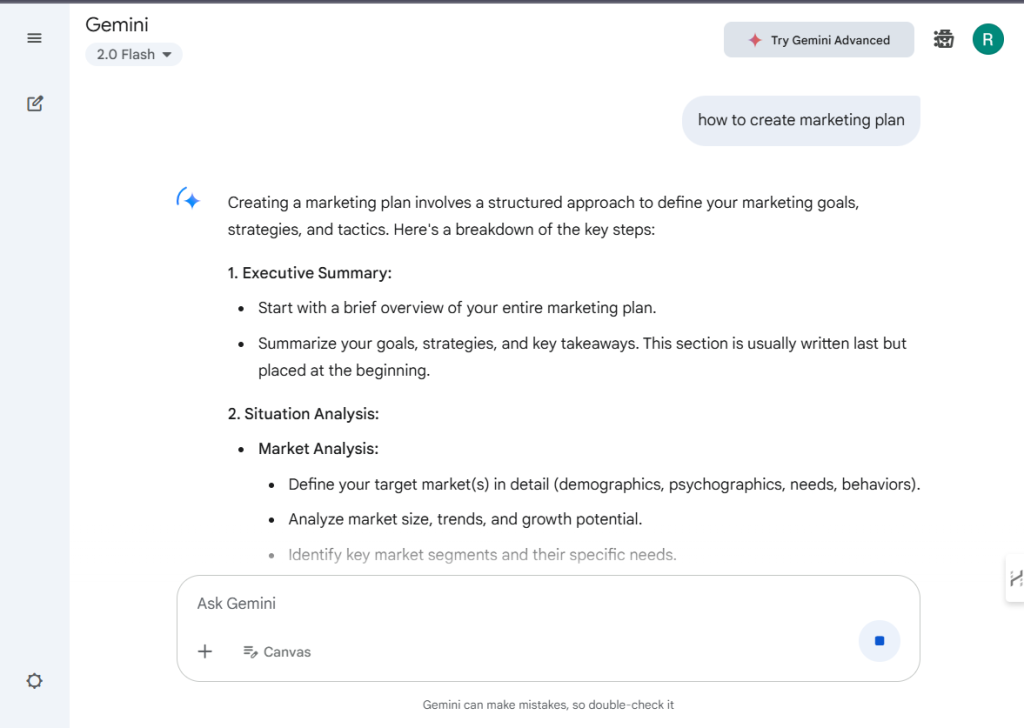Click the intro paragraph "Creating a marketing plan involves"

click(543, 216)
